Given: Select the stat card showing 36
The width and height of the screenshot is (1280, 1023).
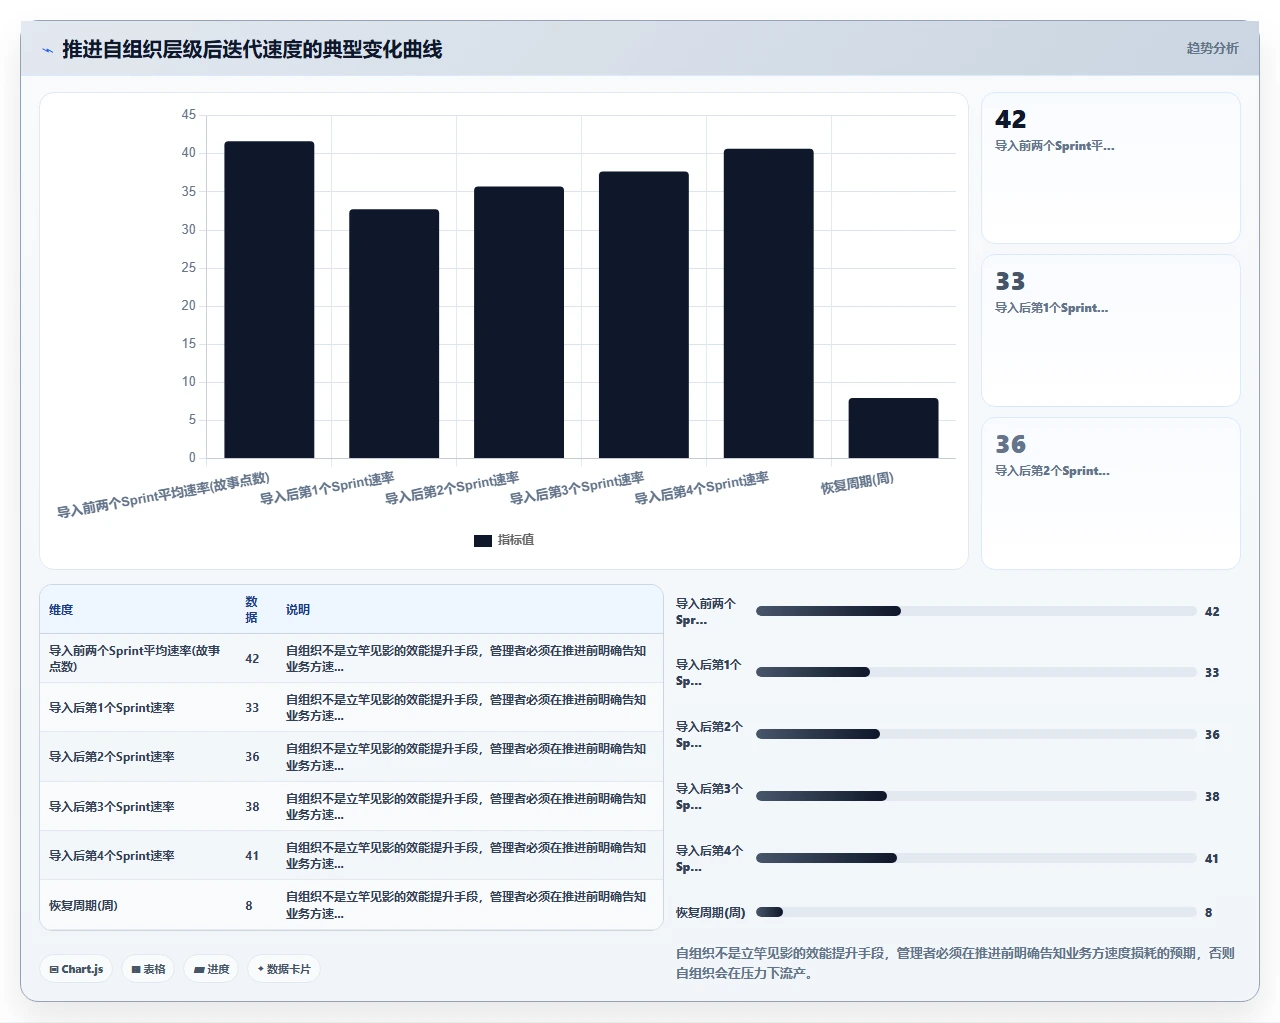Looking at the screenshot, I should (1111, 493).
